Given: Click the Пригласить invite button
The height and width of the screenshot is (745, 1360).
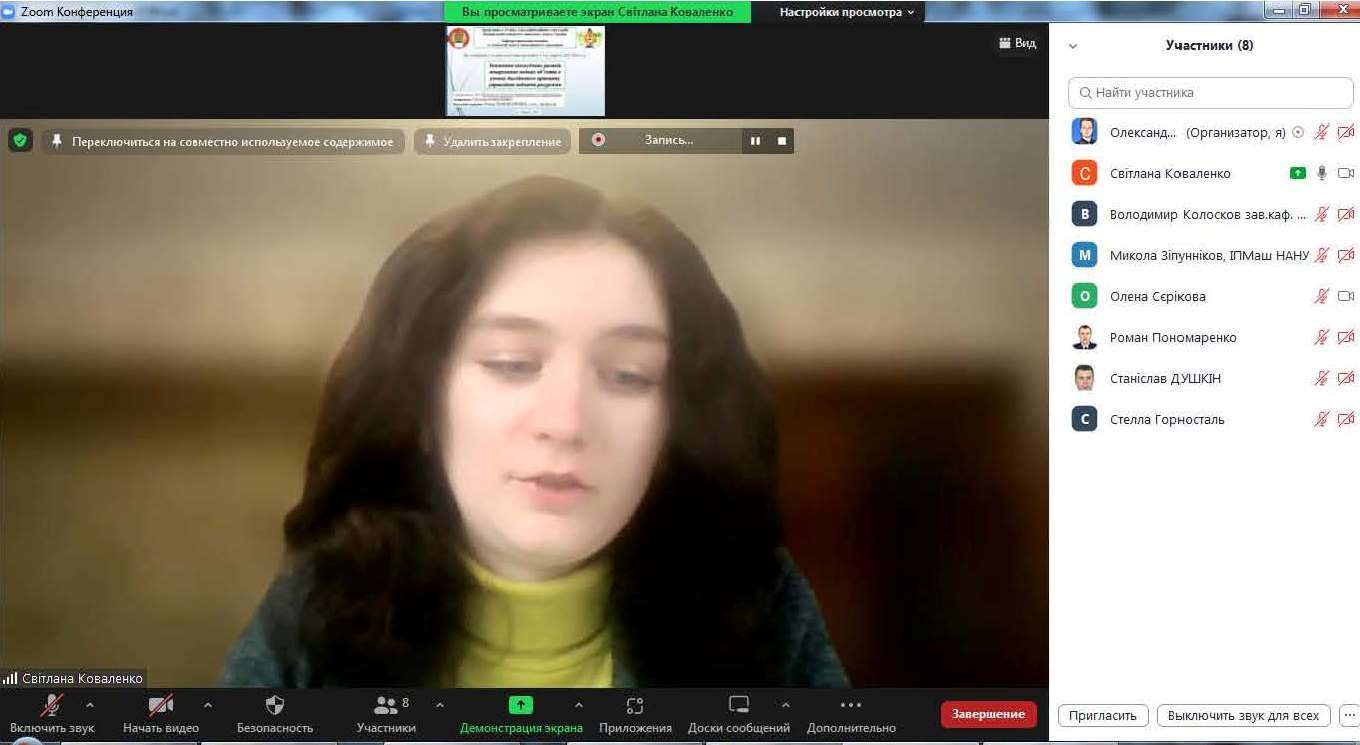Looking at the screenshot, I should 1102,715.
